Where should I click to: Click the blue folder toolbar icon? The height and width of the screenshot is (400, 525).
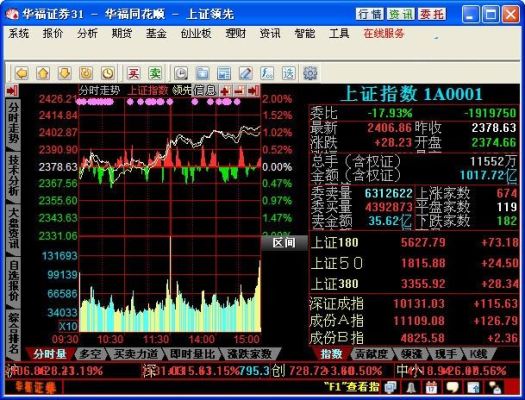click(203, 73)
